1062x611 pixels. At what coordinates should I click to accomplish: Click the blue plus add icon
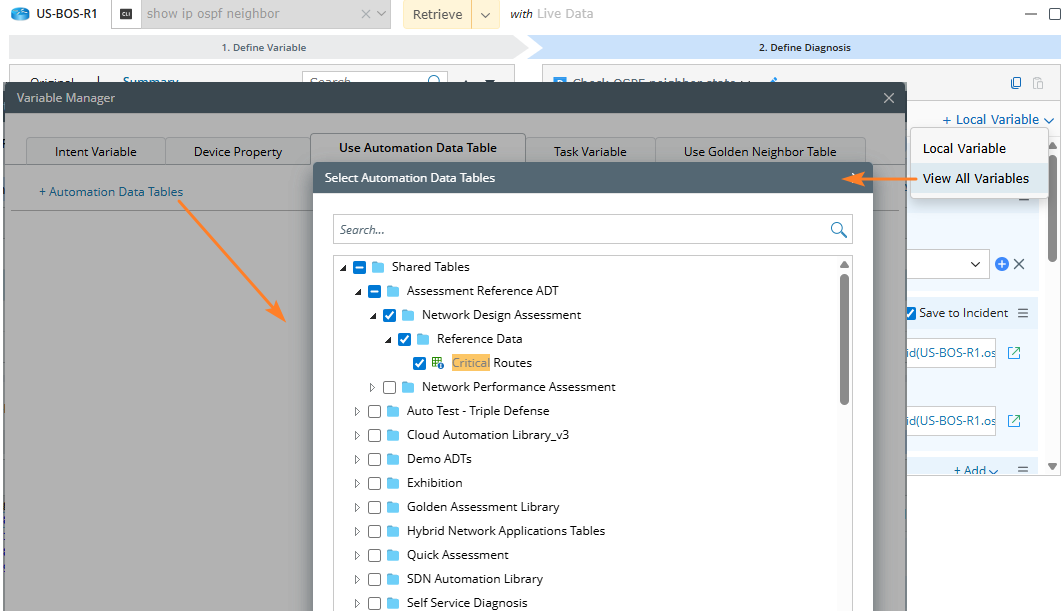click(x=1002, y=264)
